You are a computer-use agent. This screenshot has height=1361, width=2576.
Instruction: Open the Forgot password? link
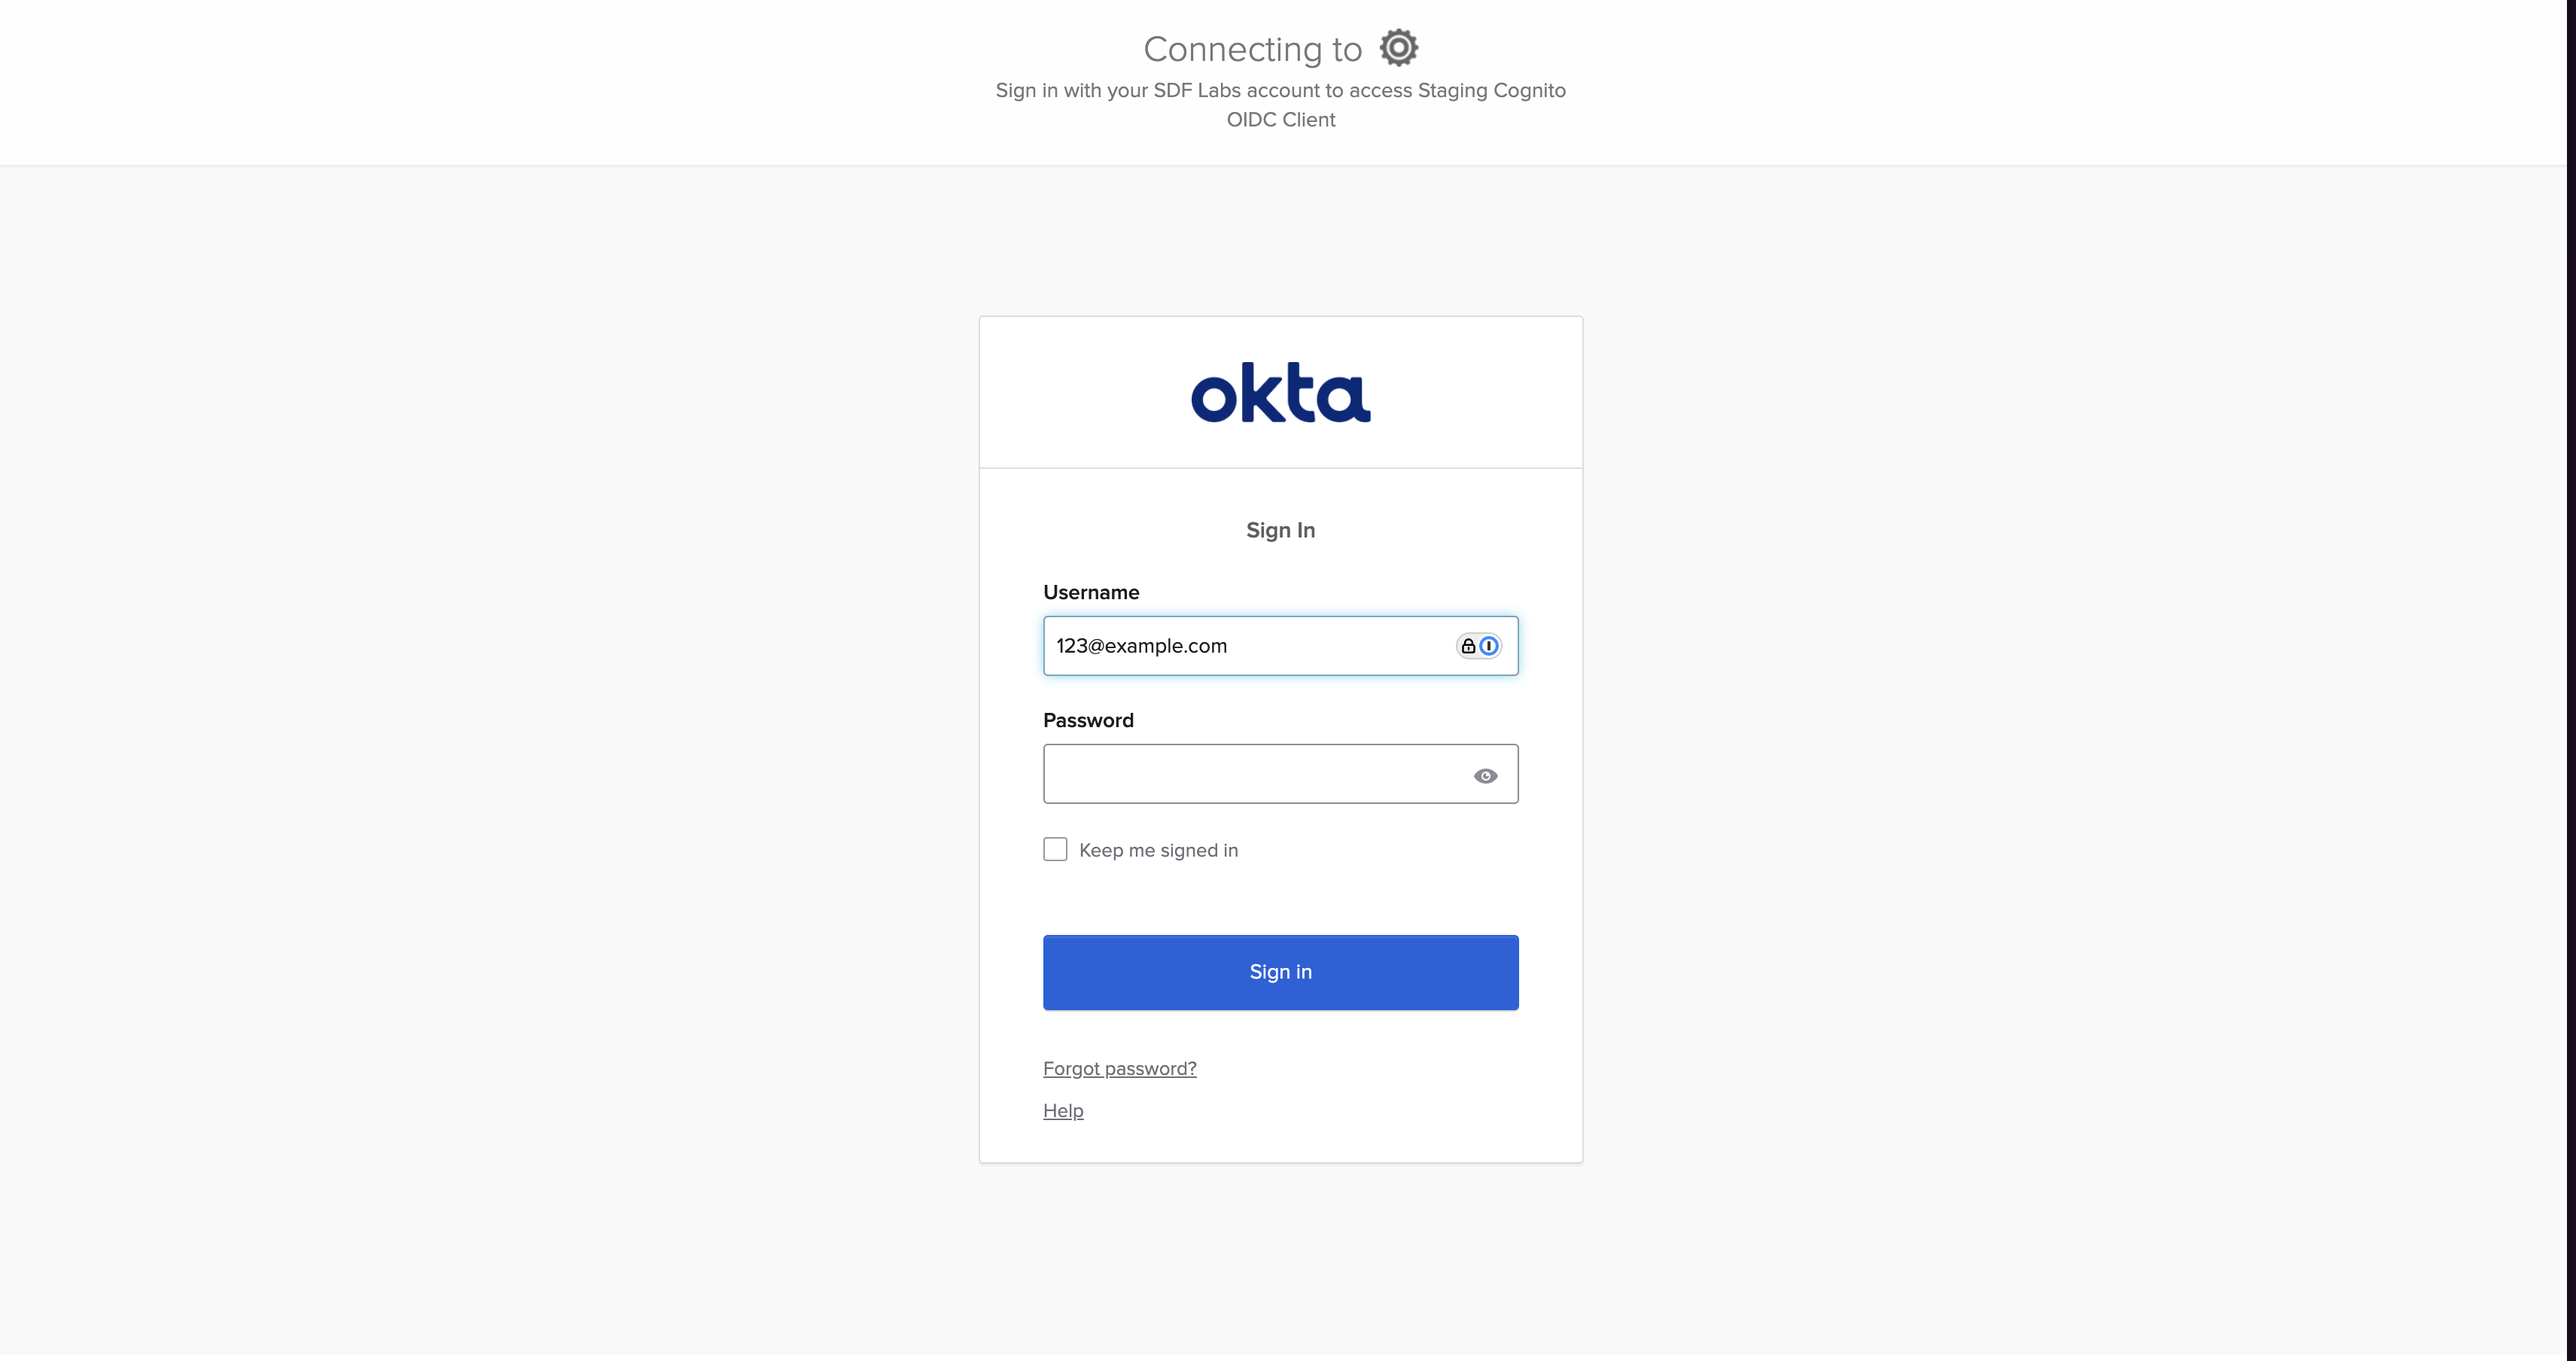[x=1119, y=1068]
